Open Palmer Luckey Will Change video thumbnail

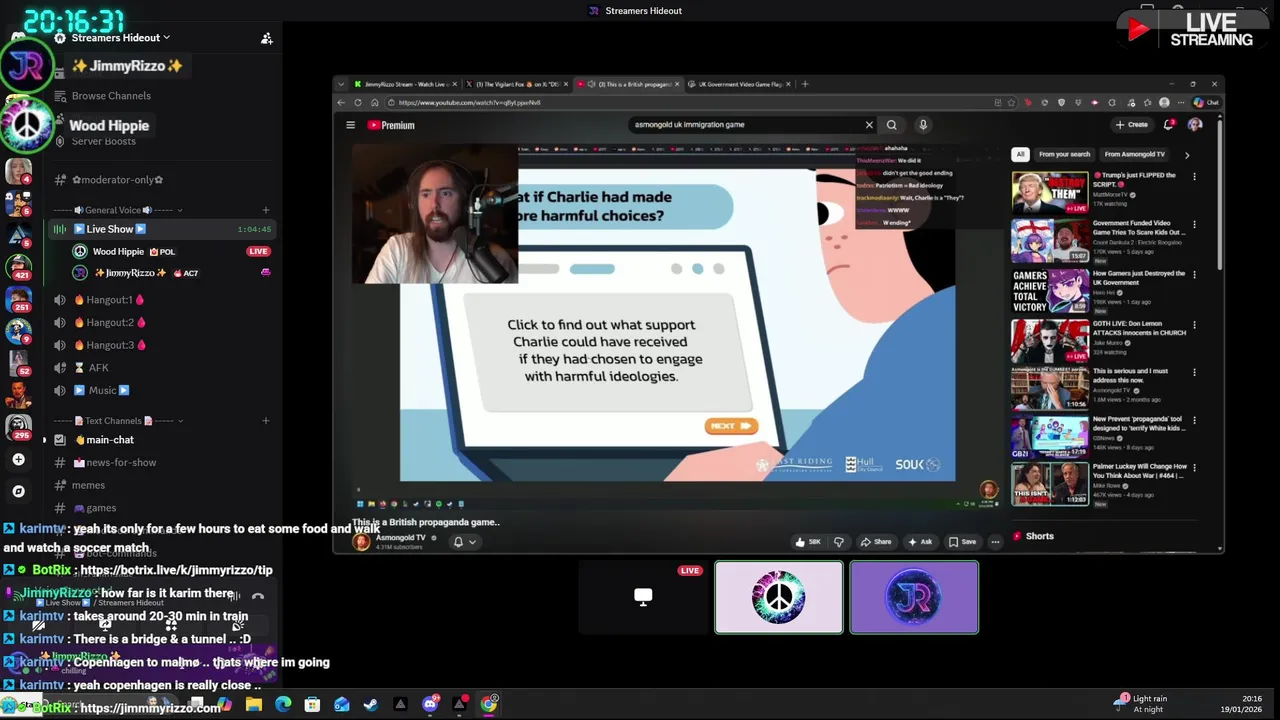click(1050, 485)
